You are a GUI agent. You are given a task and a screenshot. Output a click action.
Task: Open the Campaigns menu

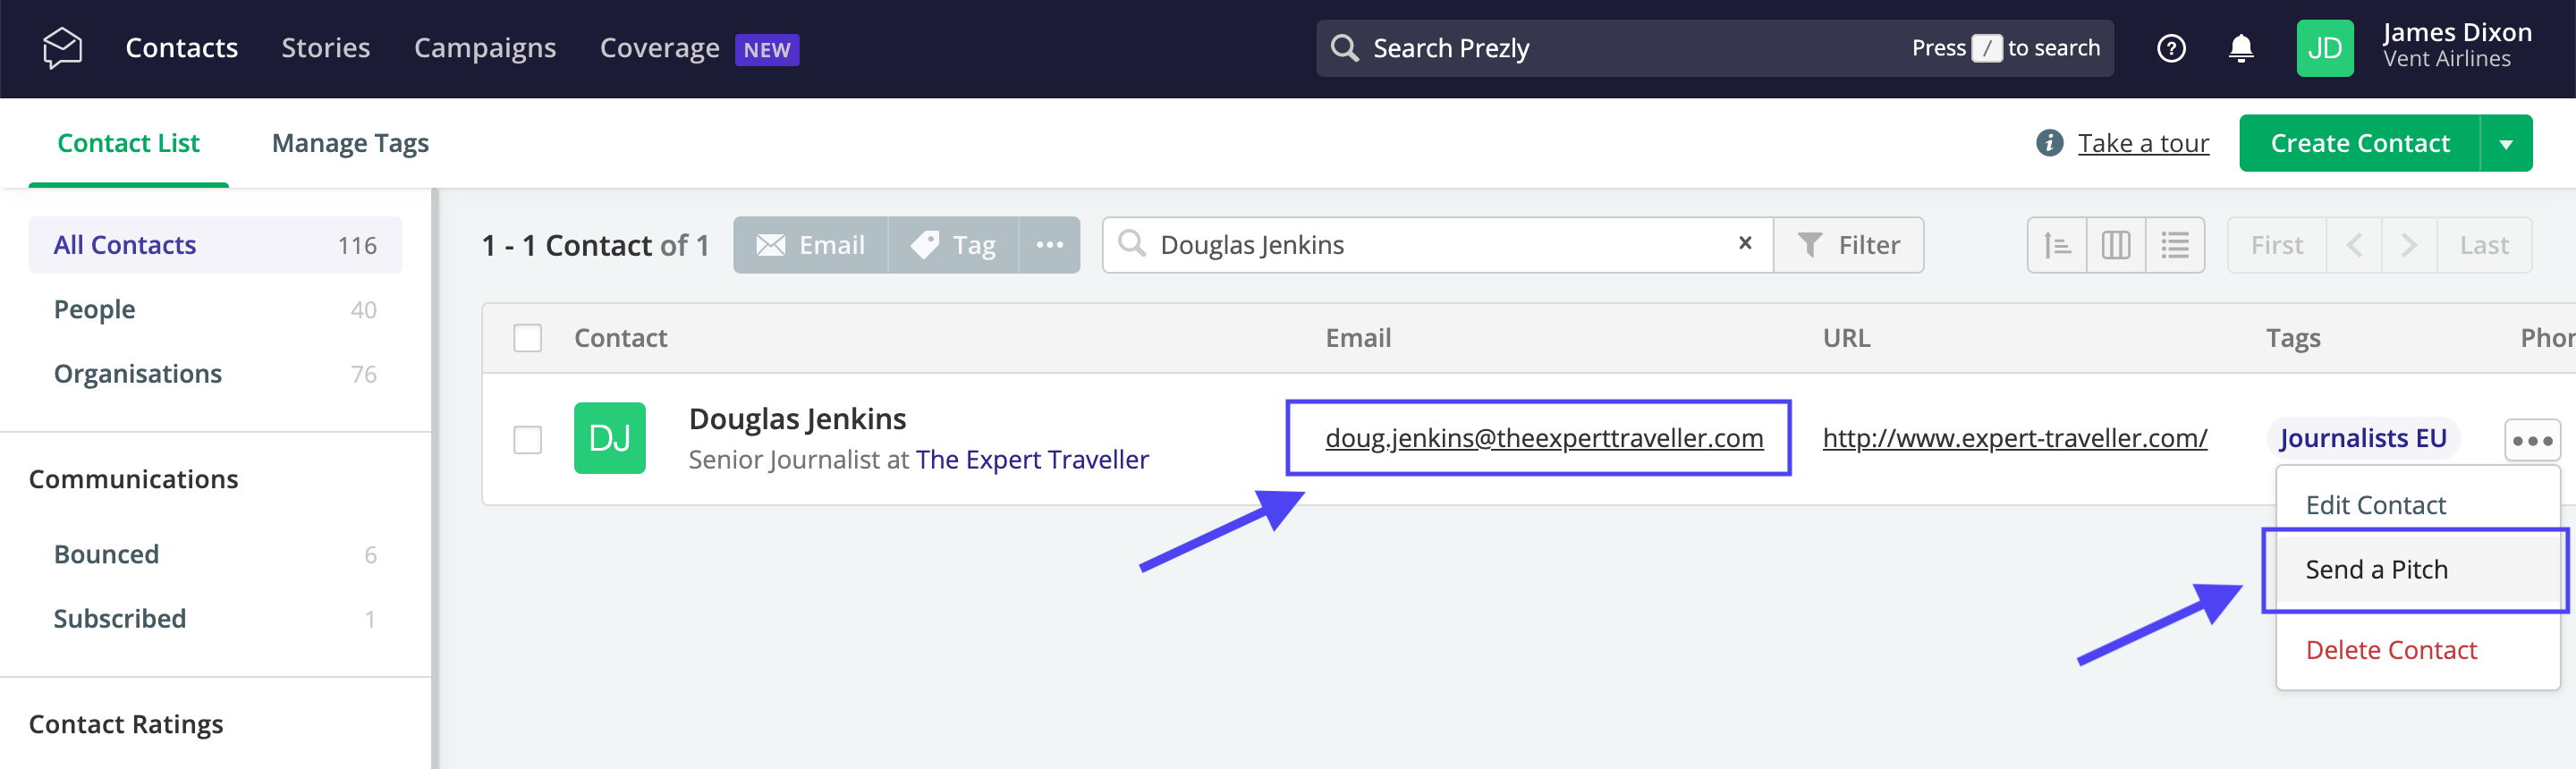click(484, 48)
